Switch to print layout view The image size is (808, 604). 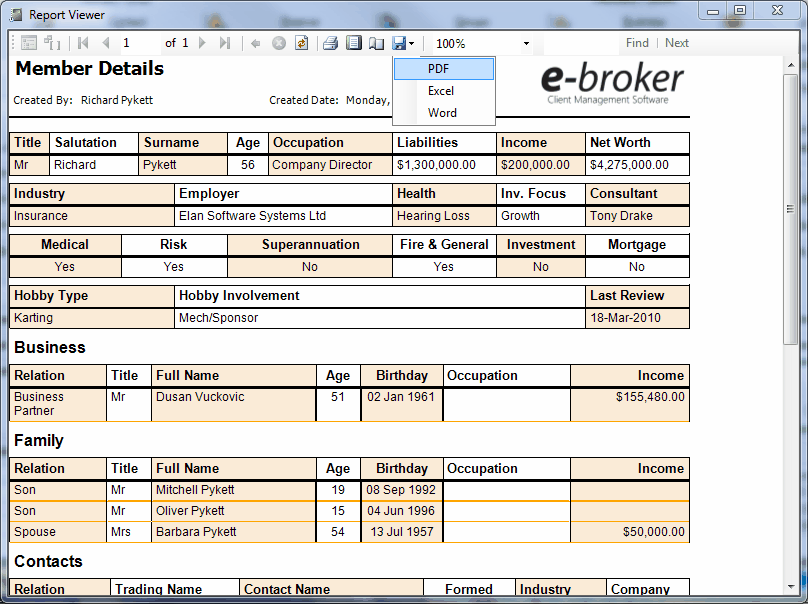coord(354,43)
